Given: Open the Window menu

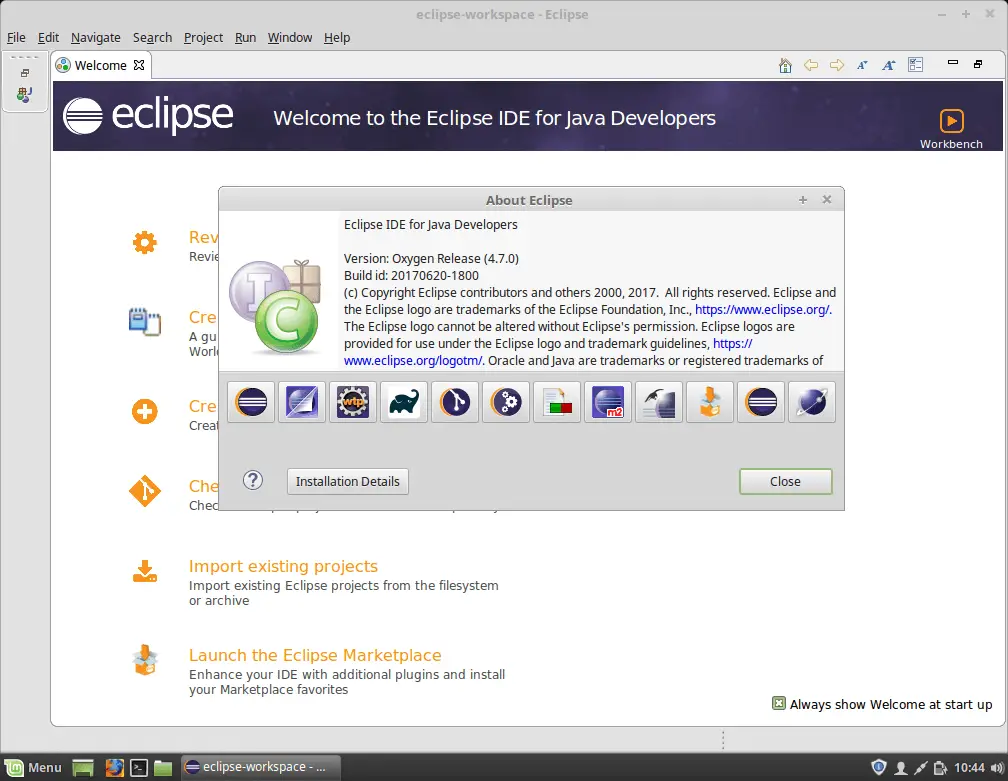Looking at the screenshot, I should (290, 37).
